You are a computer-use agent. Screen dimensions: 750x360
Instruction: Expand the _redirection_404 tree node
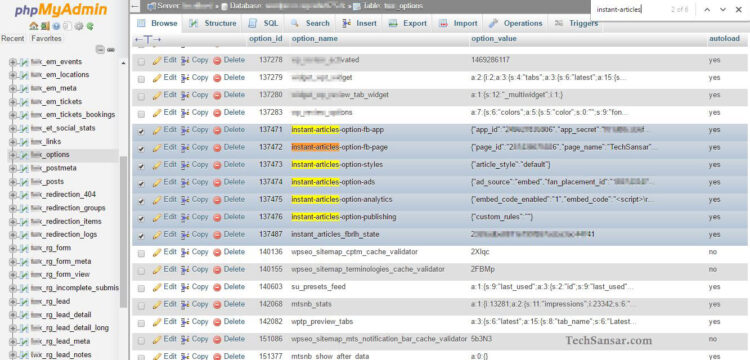12,195
